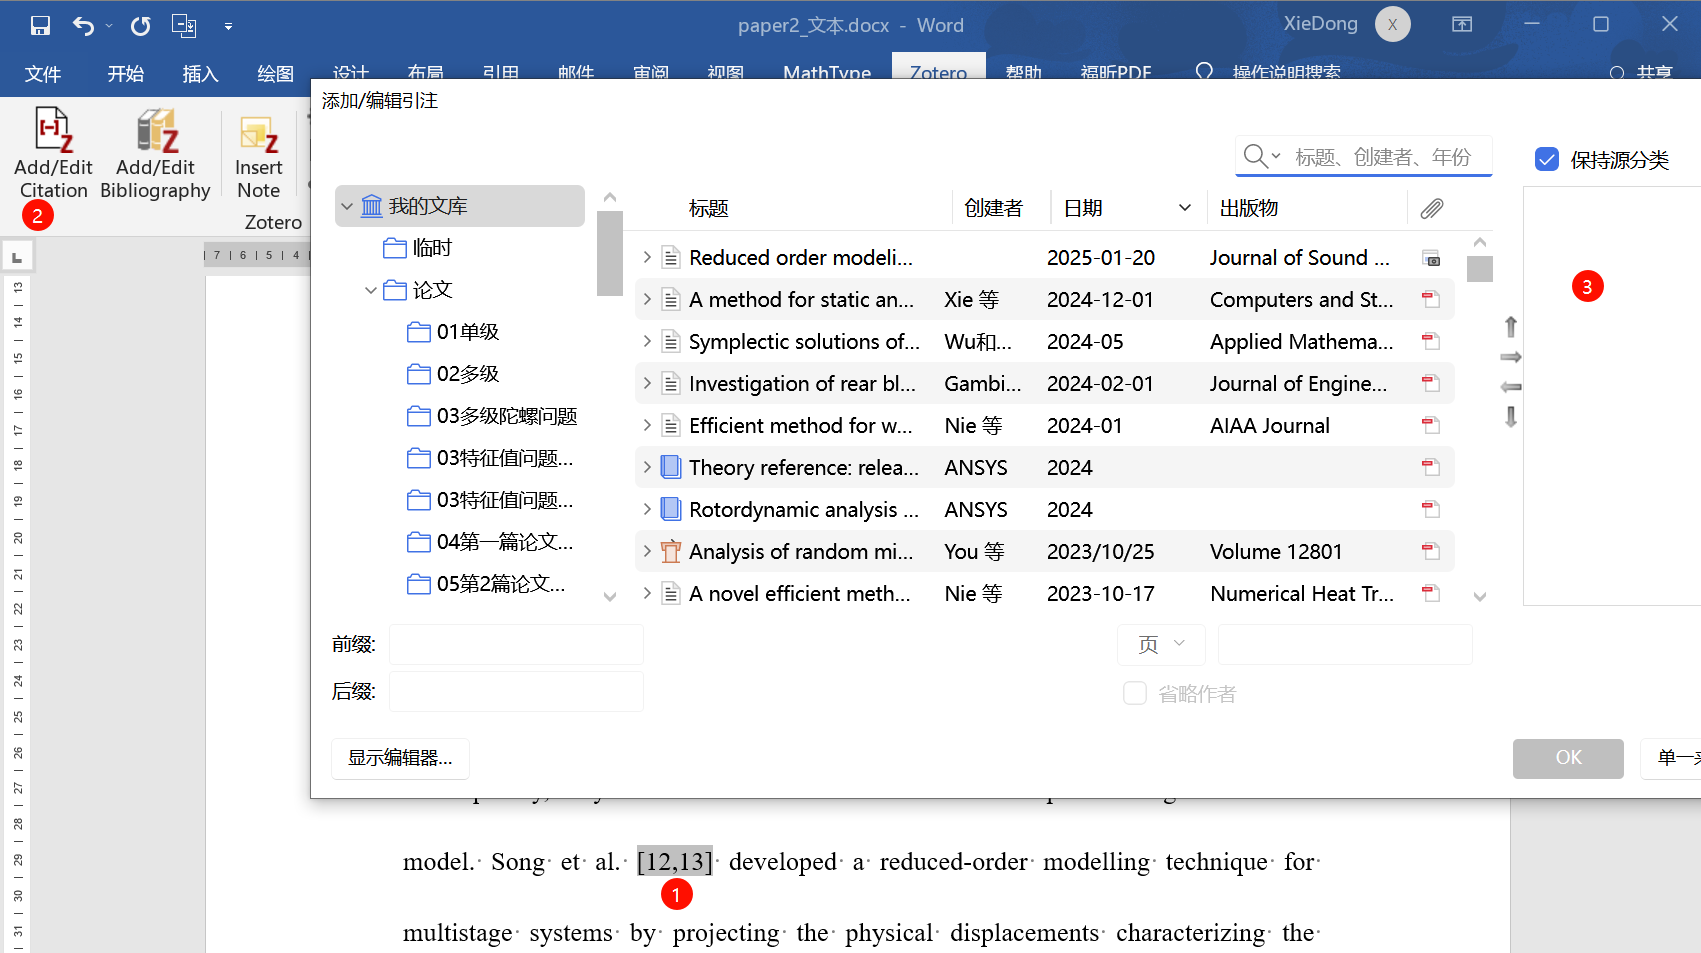Click the OK button in citation dialog
1701x953 pixels.
[x=1568, y=758]
